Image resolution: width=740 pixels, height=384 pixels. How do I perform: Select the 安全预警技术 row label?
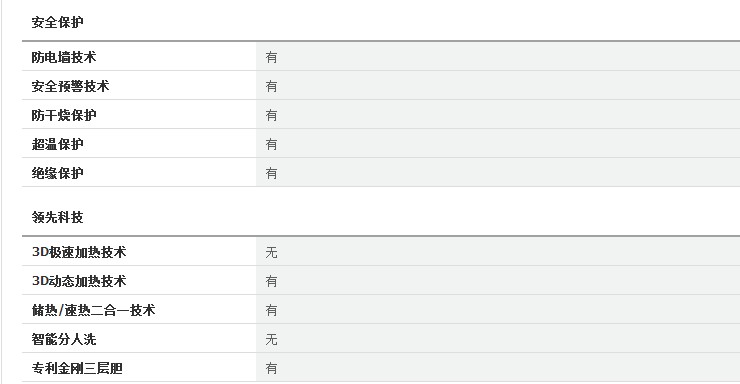[70, 86]
